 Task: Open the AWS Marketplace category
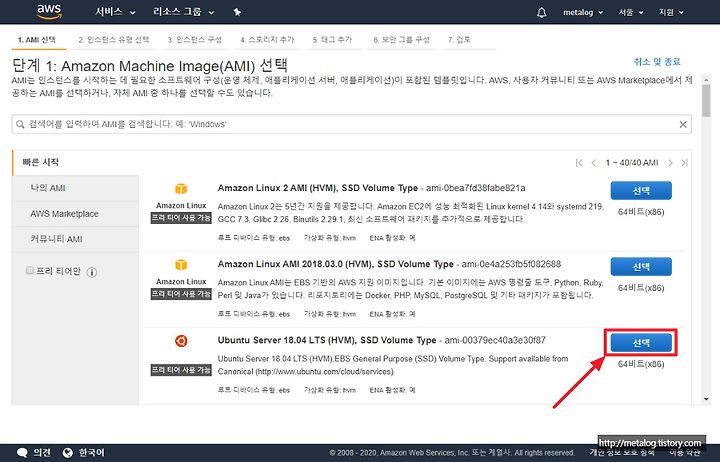coord(75,214)
